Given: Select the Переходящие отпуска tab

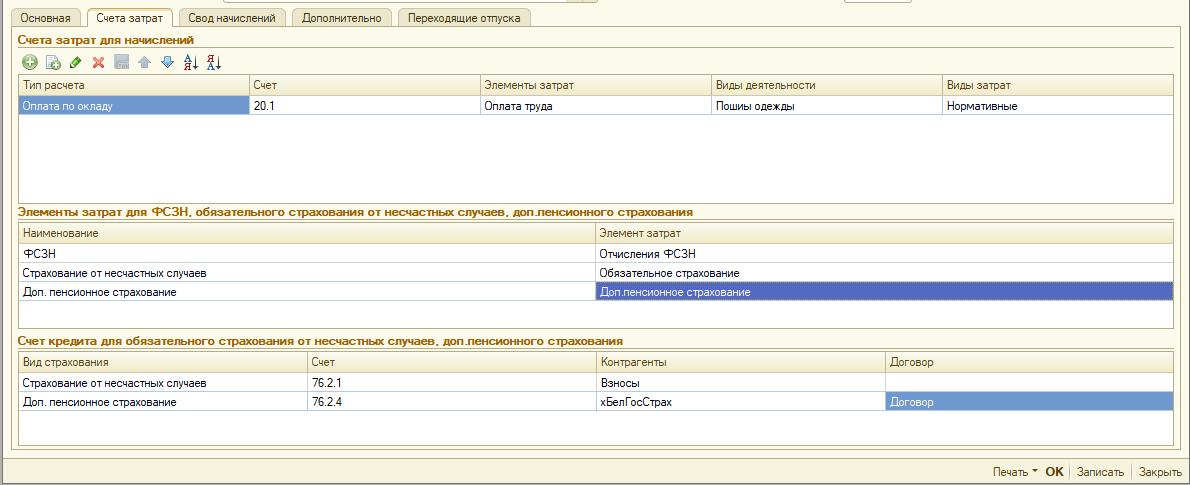Looking at the screenshot, I should [x=464, y=18].
